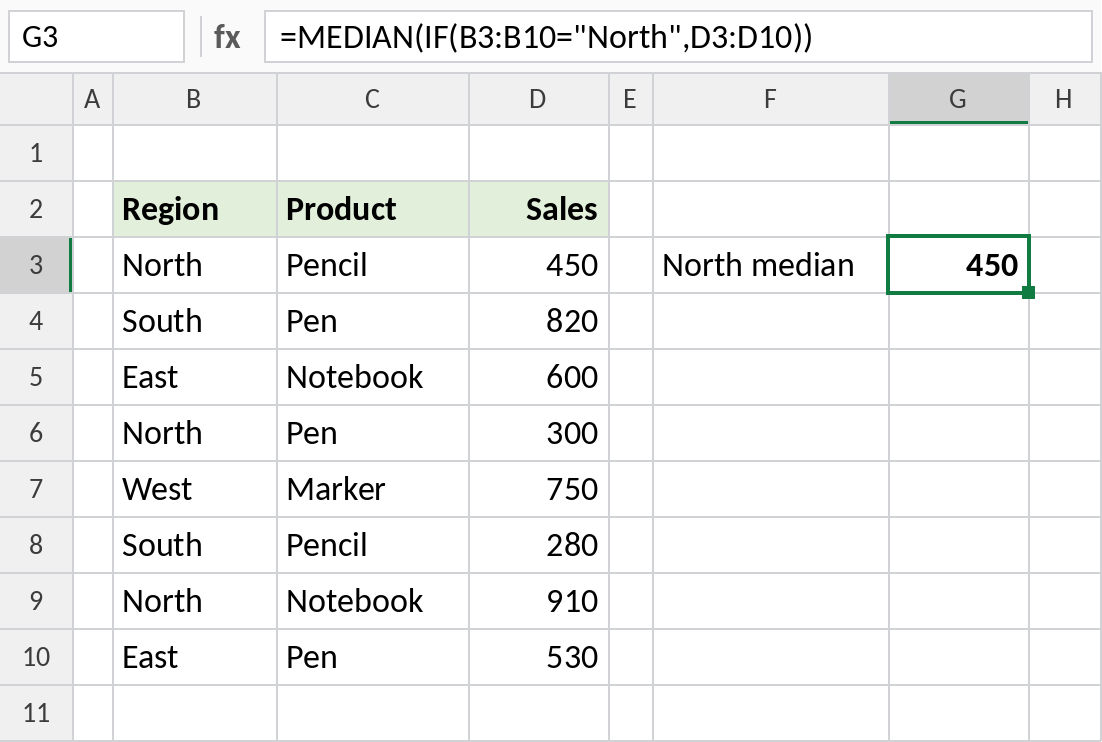
Task: Select row 3 header
Action: pos(36,266)
